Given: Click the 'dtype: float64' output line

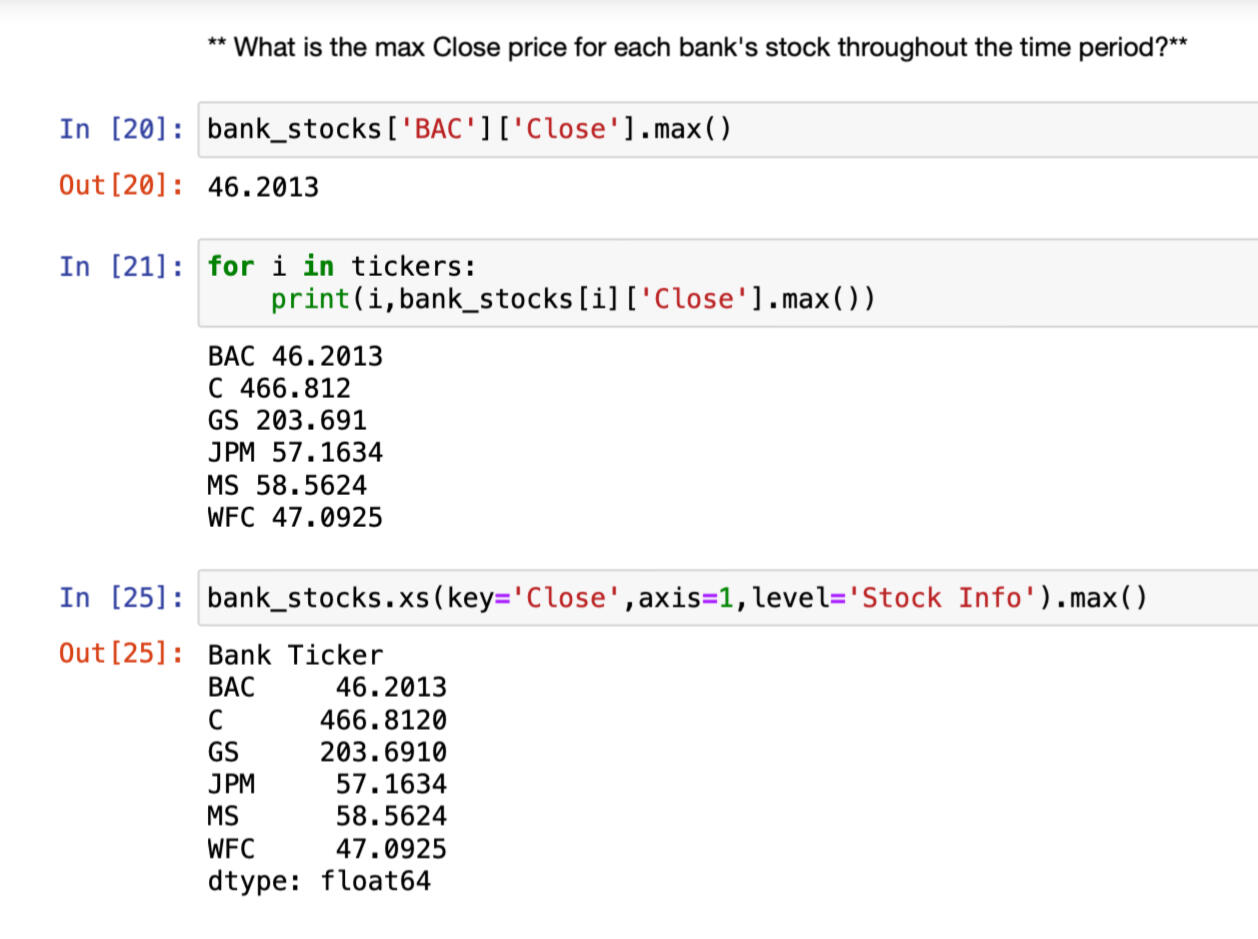Looking at the screenshot, I should [x=319, y=881].
